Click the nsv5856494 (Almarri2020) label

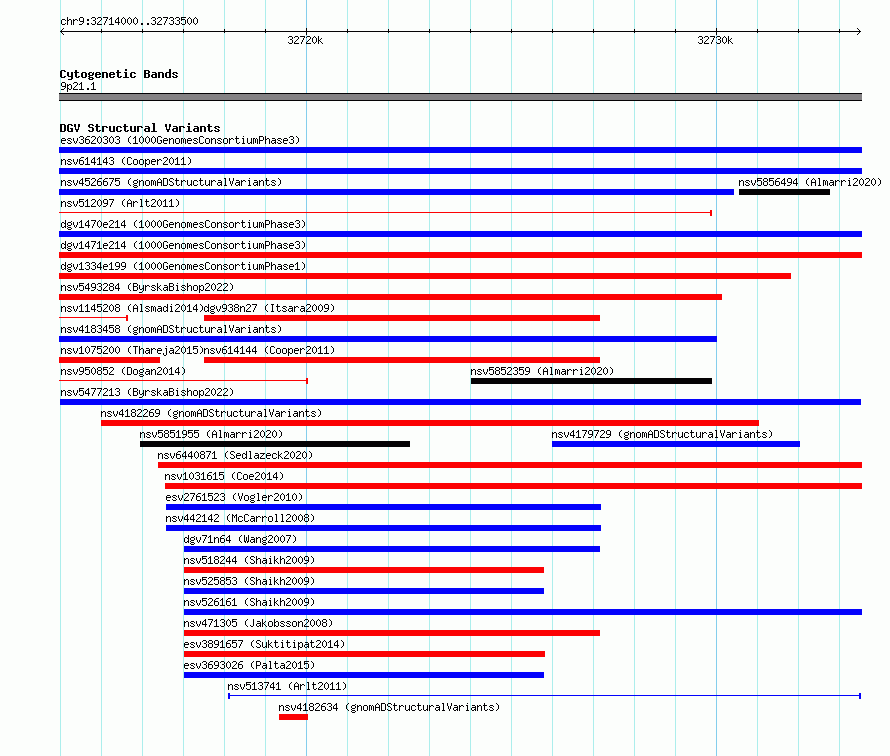810,182
